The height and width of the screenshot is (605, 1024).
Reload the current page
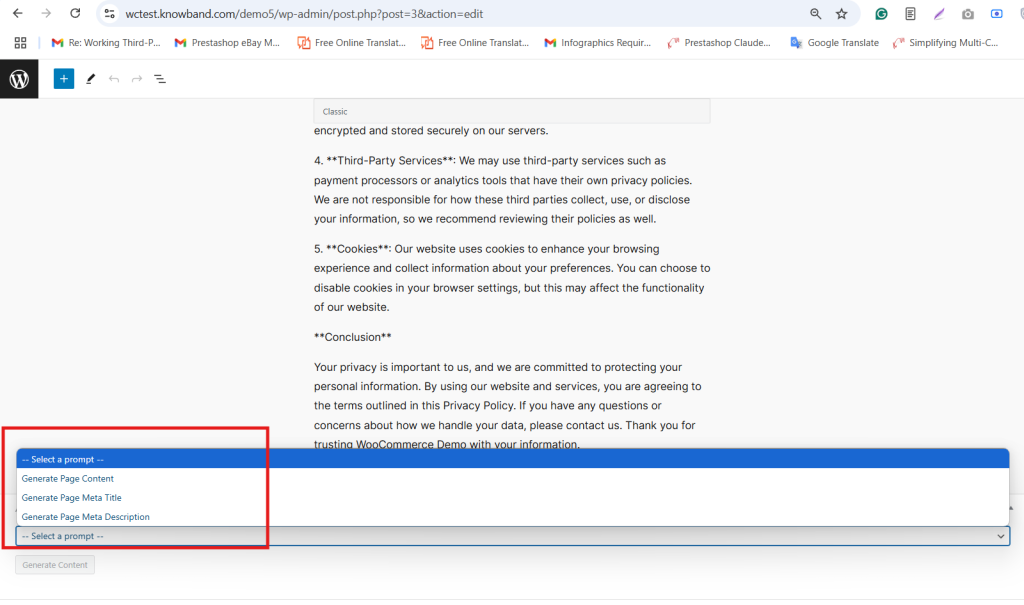click(75, 13)
